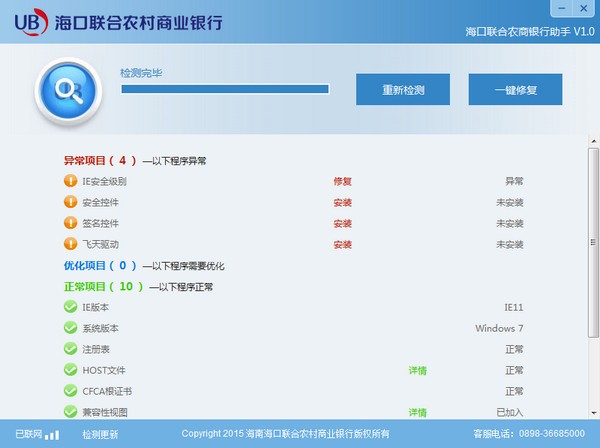
Task: Click 安装 link for 签名控件
Action: pos(342,223)
